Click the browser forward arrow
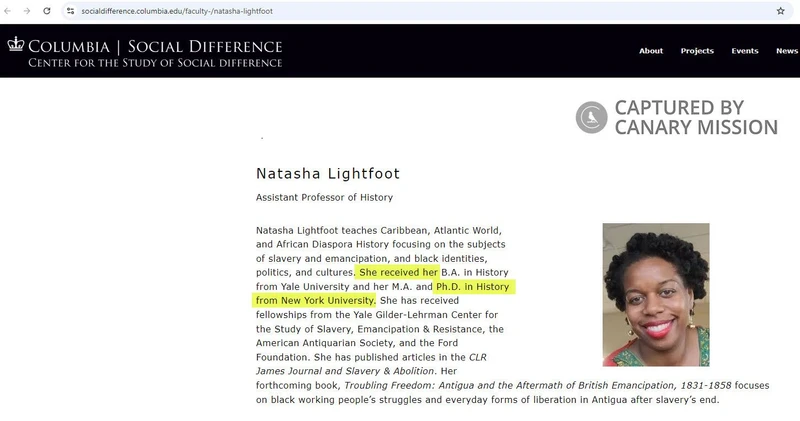 27,11
